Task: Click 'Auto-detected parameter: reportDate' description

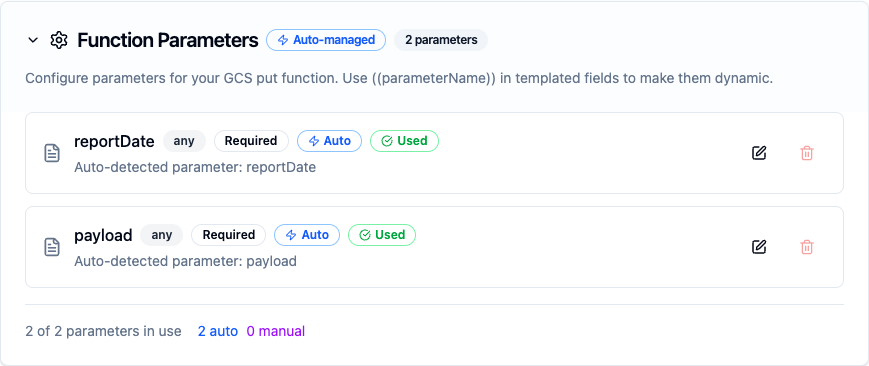Action: click(x=195, y=167)
